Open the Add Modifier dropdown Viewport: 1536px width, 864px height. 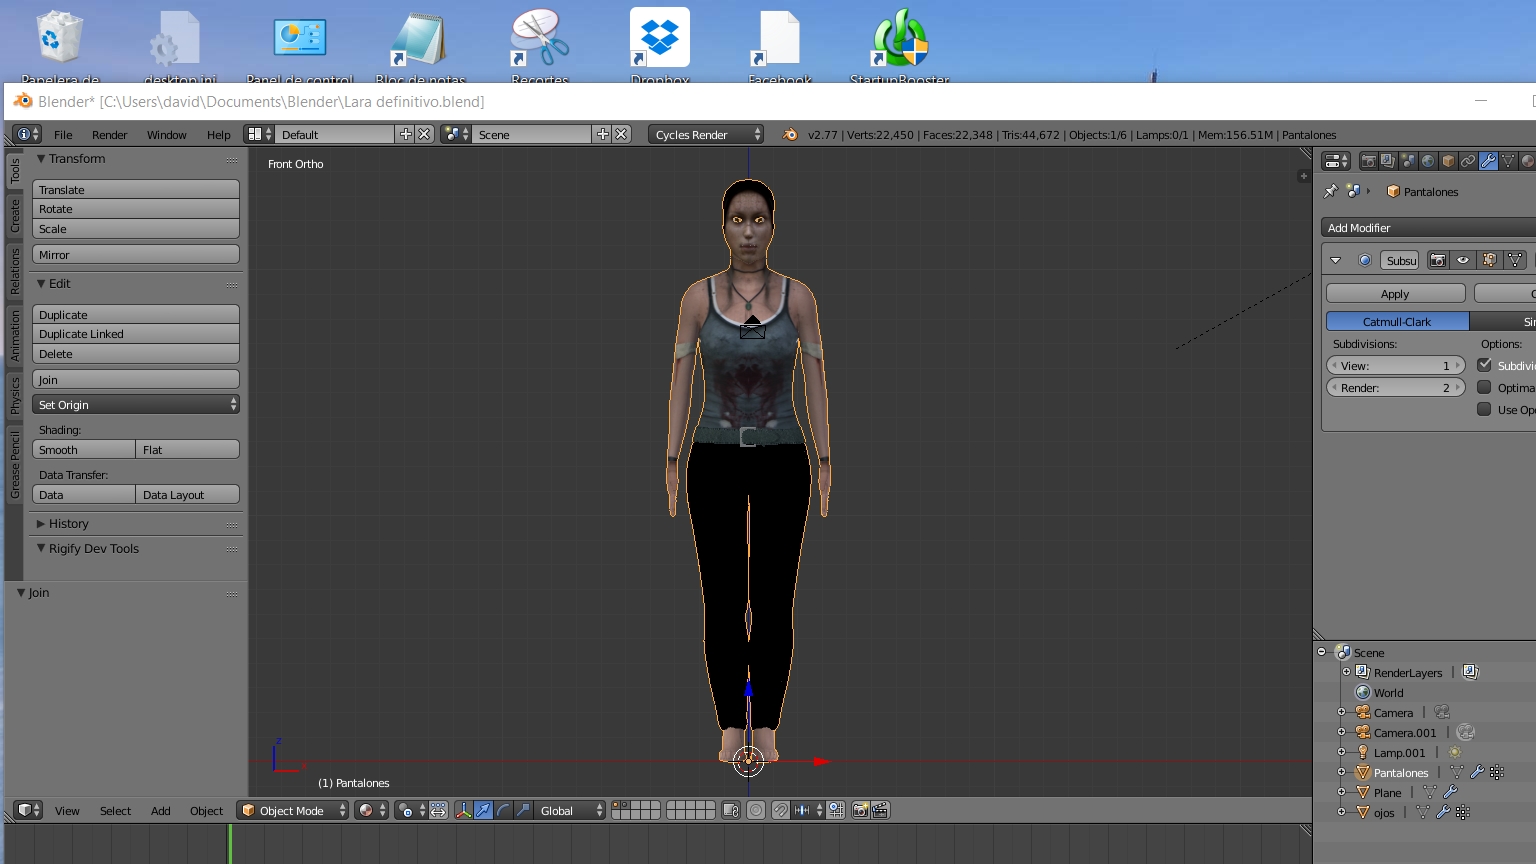(1428, 227)
